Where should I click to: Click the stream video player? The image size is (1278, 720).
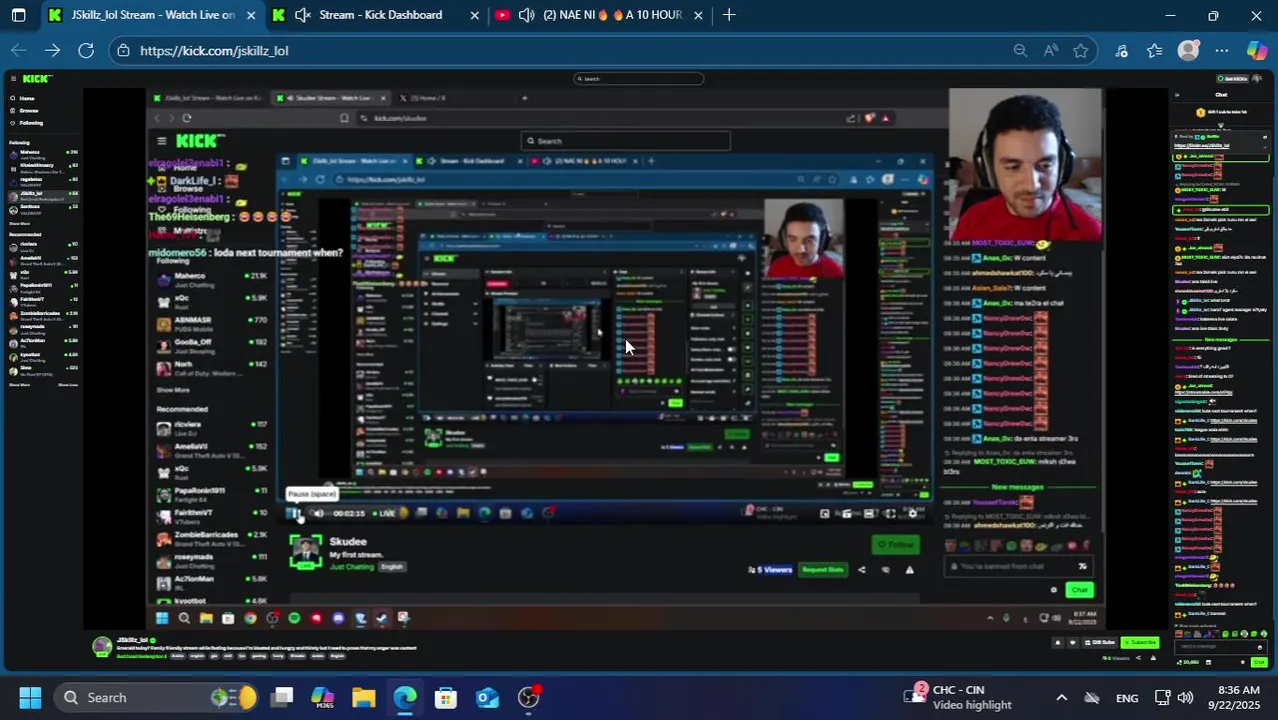tap(626, 360)
